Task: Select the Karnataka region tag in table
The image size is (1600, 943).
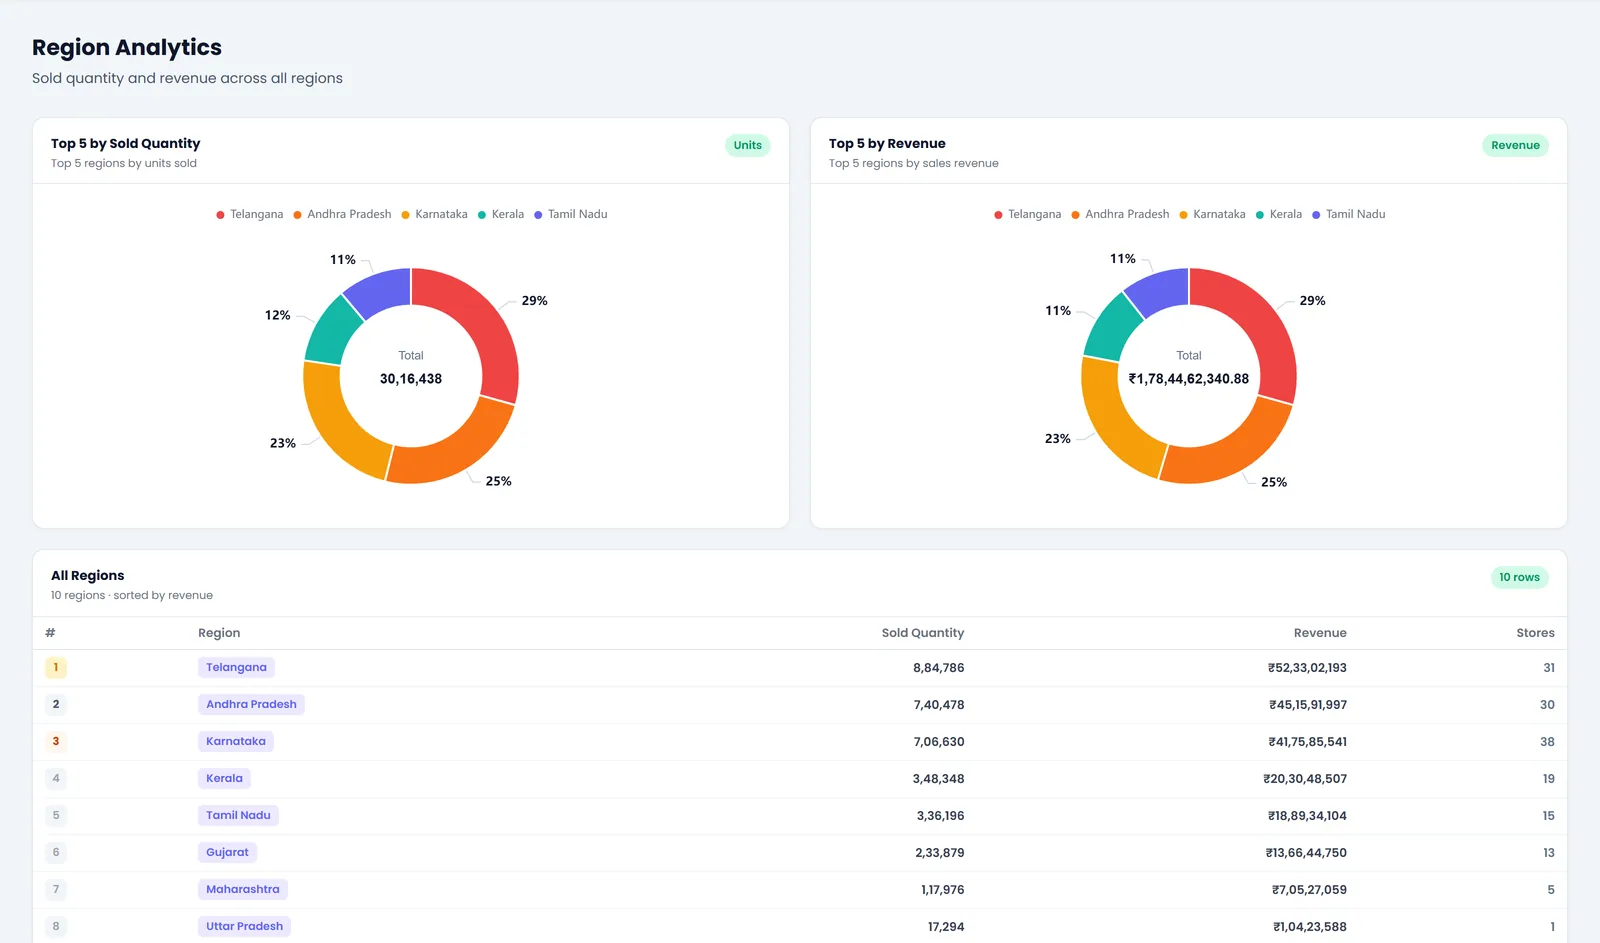Action: pyautogui.click(x=236, y=741)
